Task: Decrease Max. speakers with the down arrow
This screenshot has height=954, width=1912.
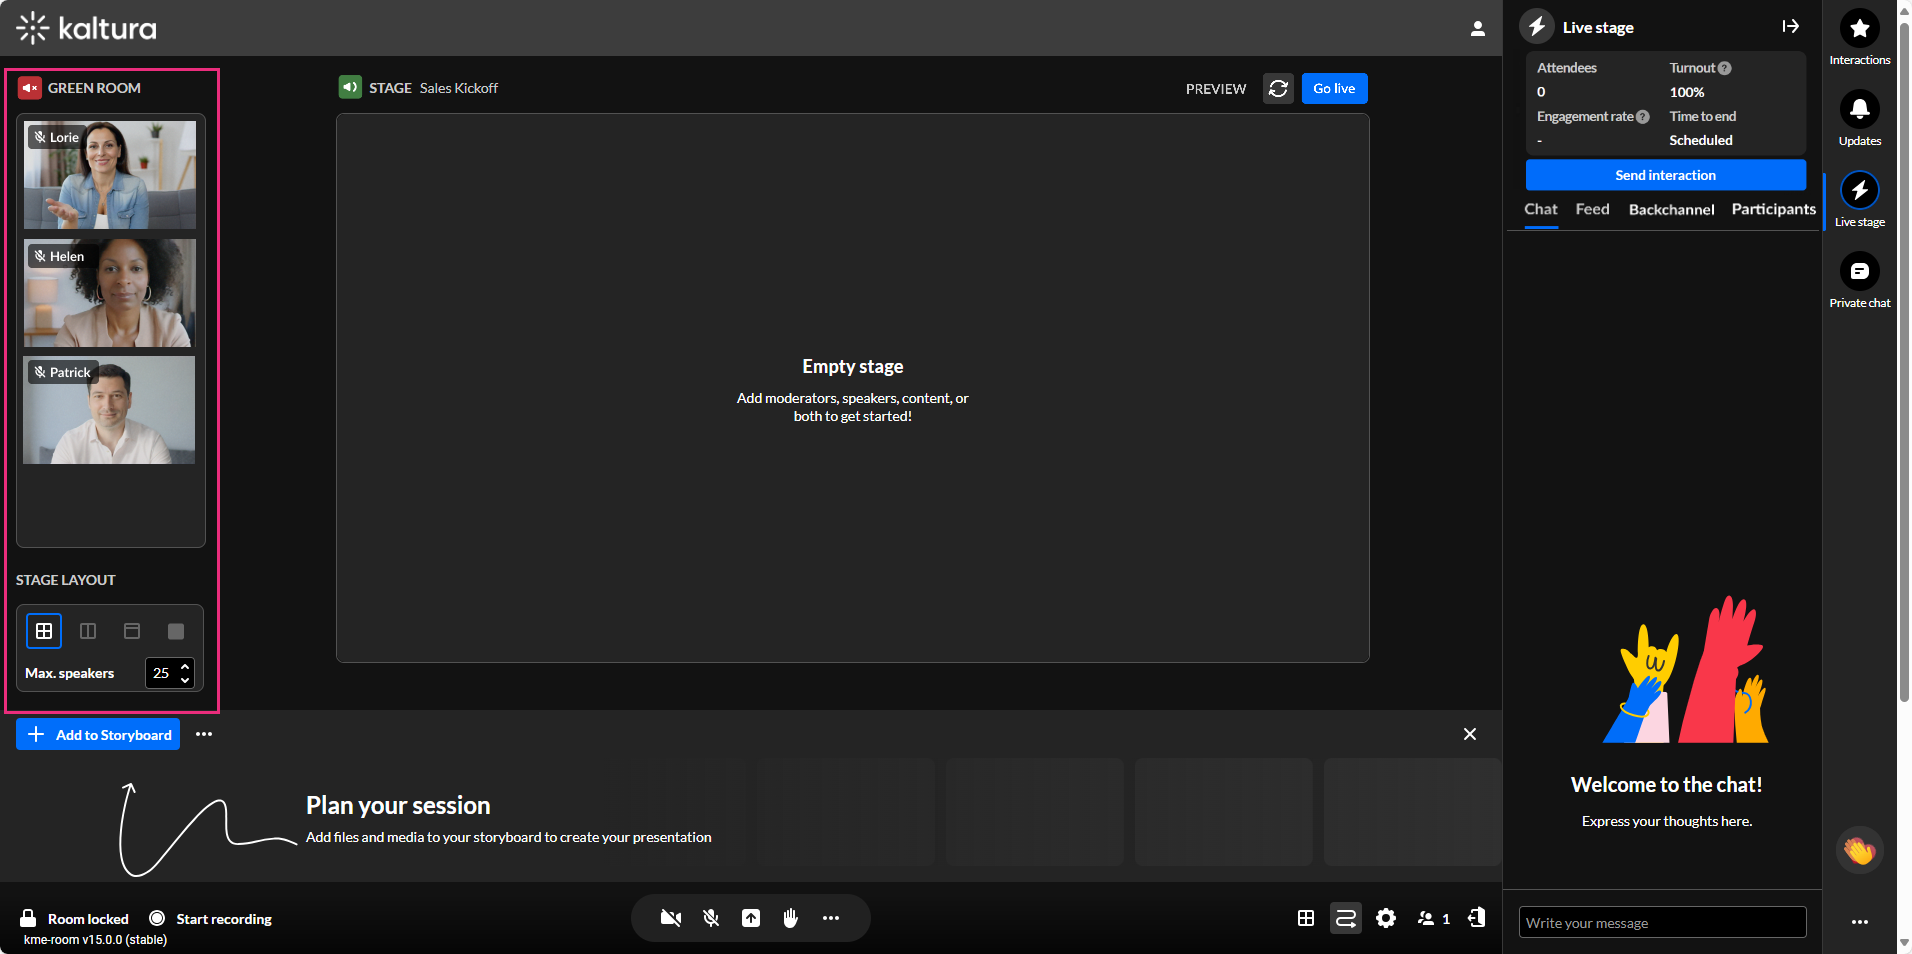Action: pos(185,680)
